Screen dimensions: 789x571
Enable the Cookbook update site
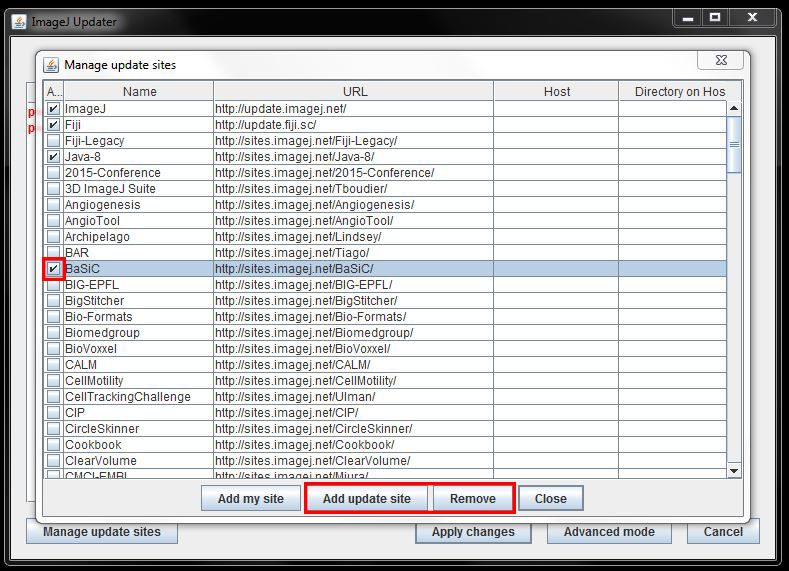pyautogui.click(x=53, y=445)
